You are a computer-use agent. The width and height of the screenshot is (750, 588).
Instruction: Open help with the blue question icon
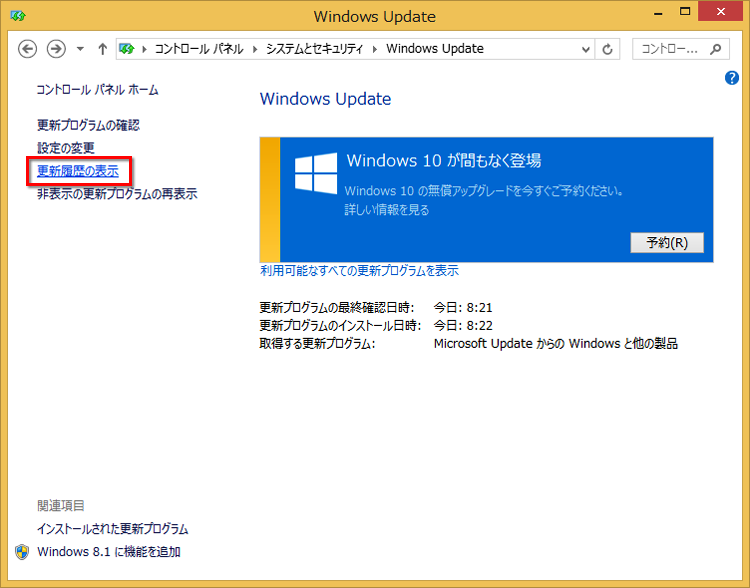coord(732,78)
